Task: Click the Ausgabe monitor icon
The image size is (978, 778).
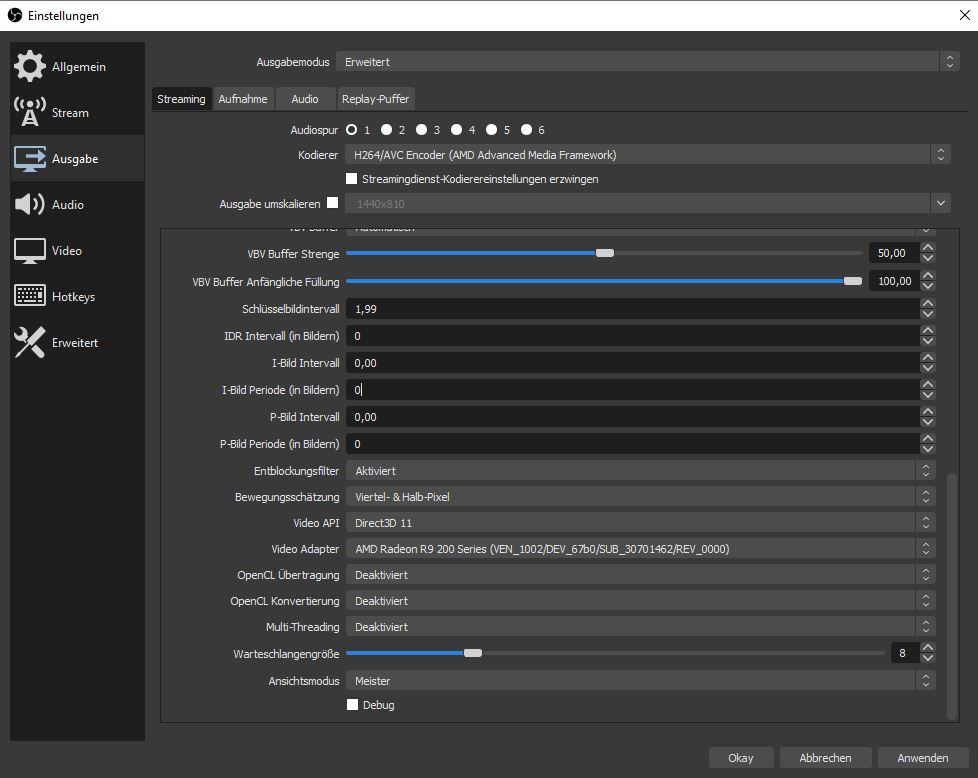Action: pos(30,159)
